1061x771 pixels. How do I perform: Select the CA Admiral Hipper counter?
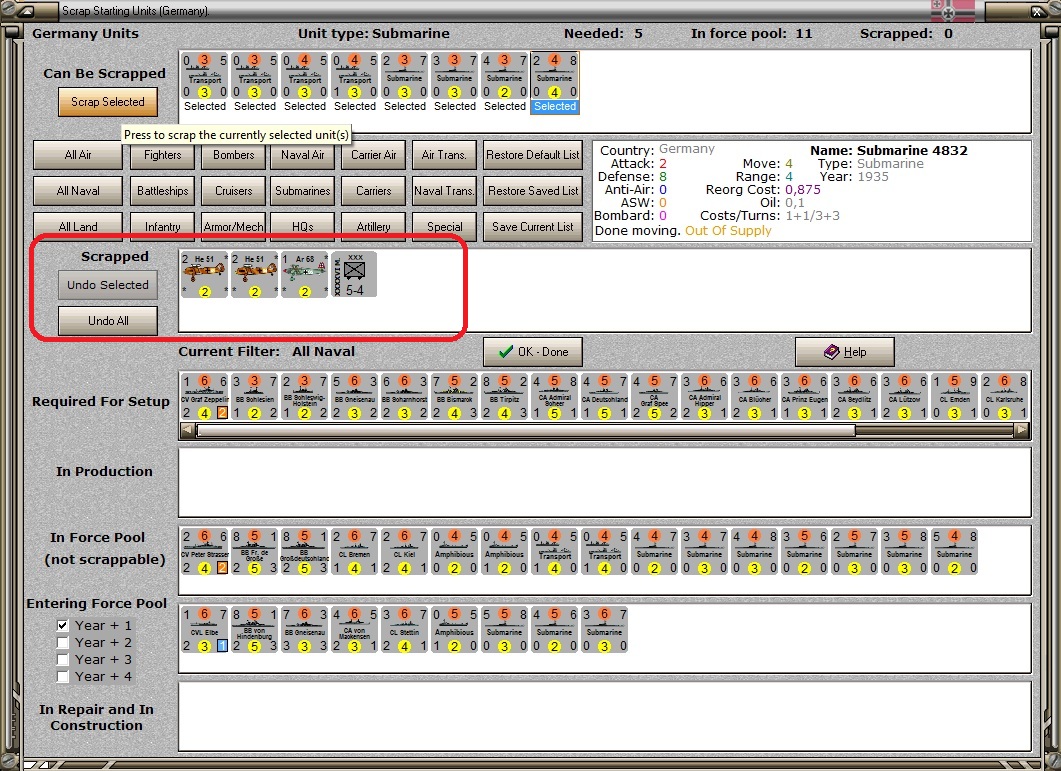[x=705, y=397]
